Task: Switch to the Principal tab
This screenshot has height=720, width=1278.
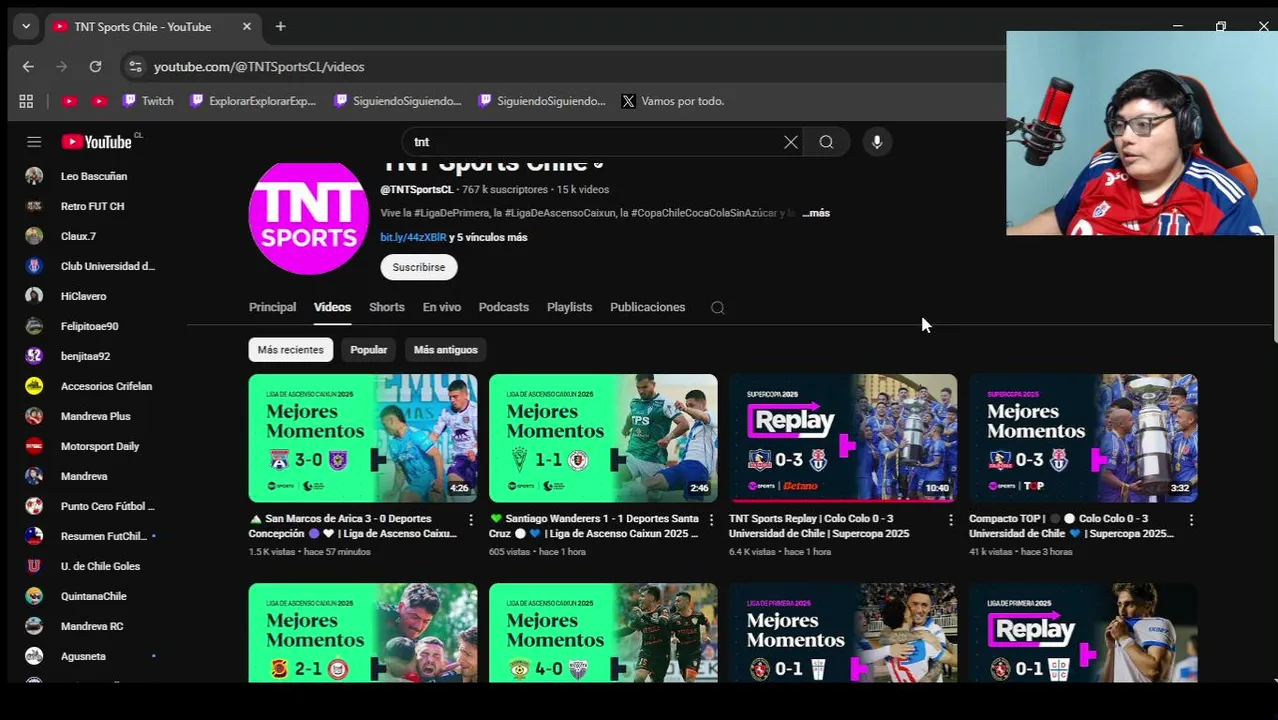Action: 272,307
